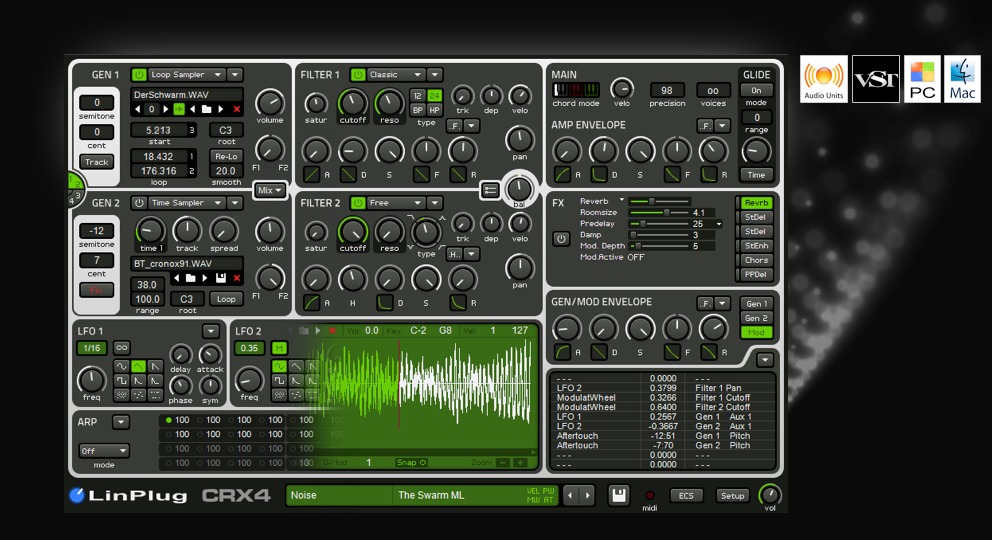Open the ECS button
The width and height of the screenshot is (992, 540).
click(x=686, y=496)
